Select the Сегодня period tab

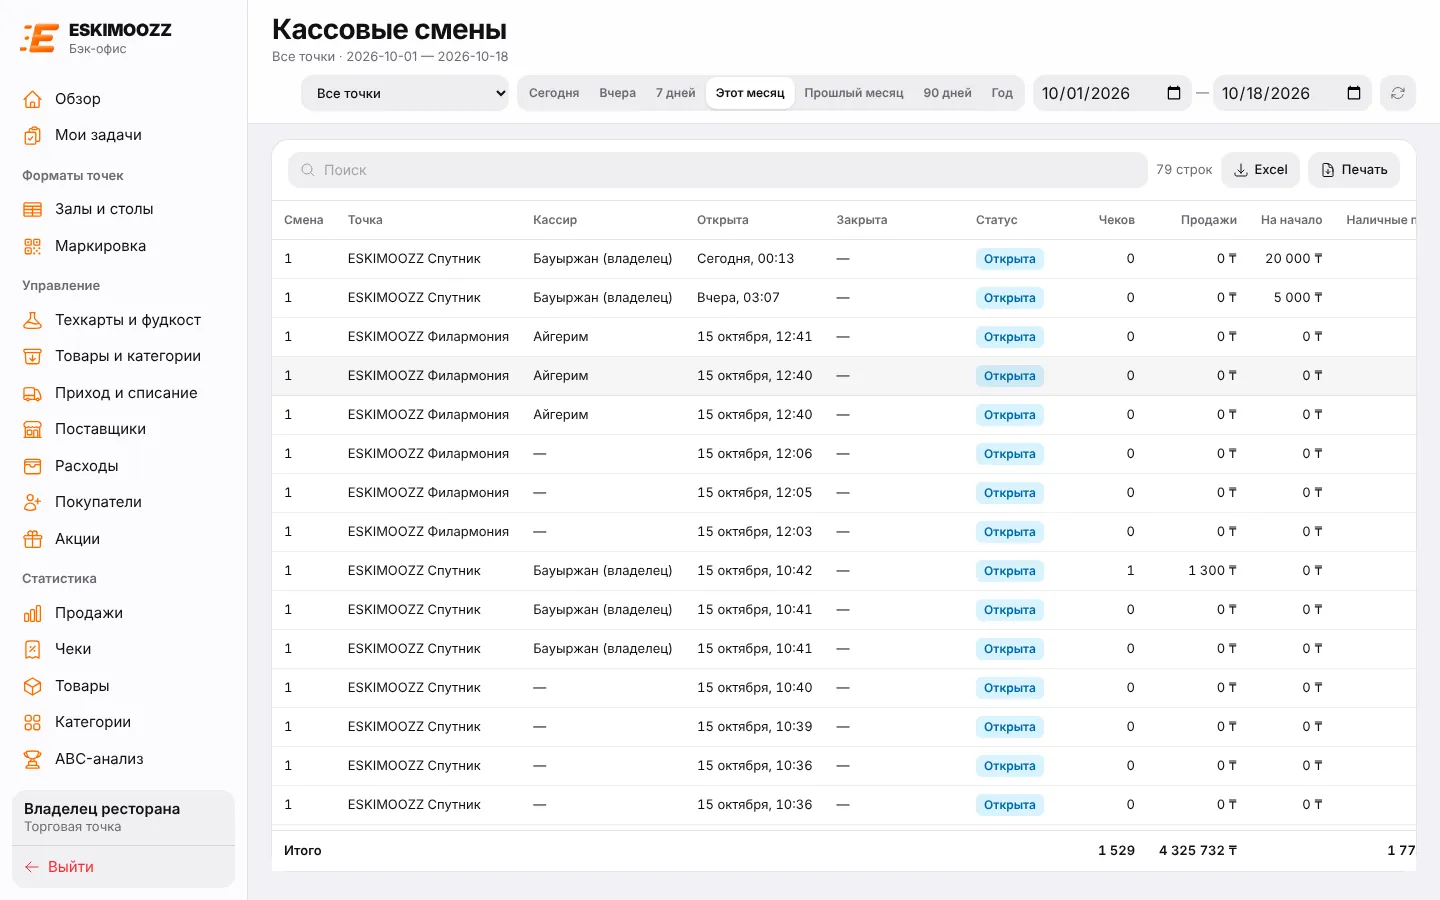[554, 93]
